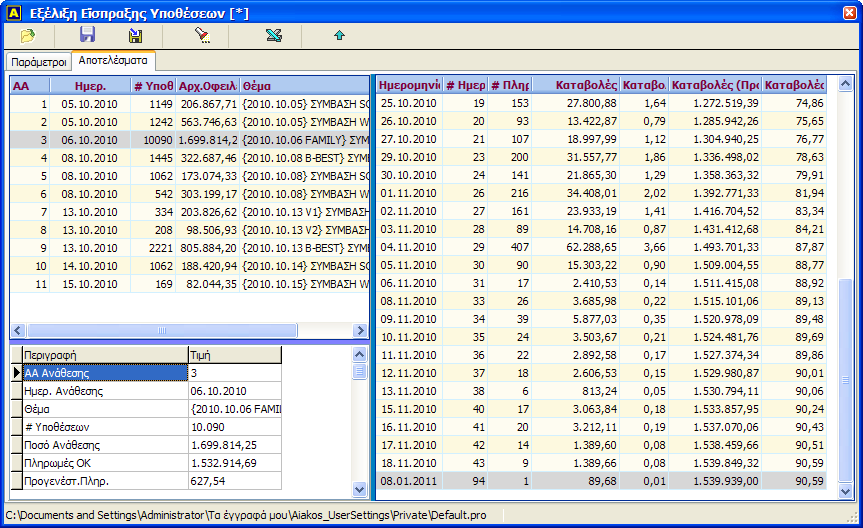This screenshot has height=528, width=863.
Task: Click the Καταβολές (Πρ column header
Action: coord(715,85)
